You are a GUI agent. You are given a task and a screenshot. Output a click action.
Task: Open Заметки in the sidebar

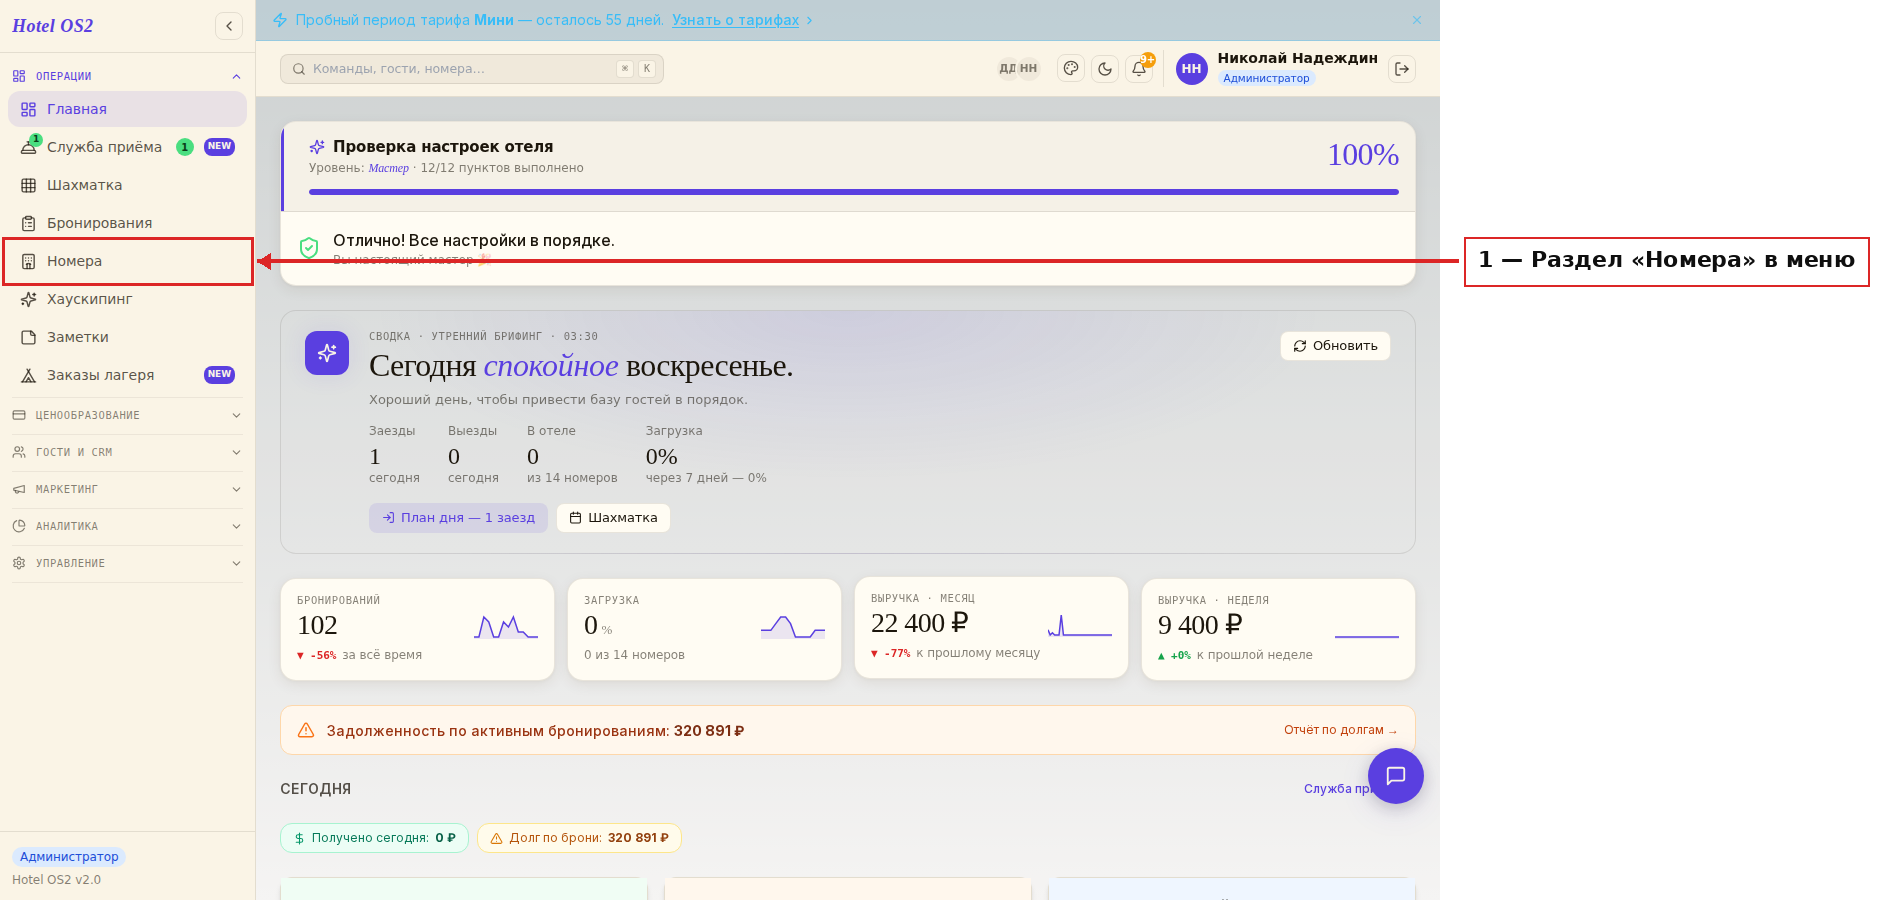pyautogui.click(x=127, y=337)
